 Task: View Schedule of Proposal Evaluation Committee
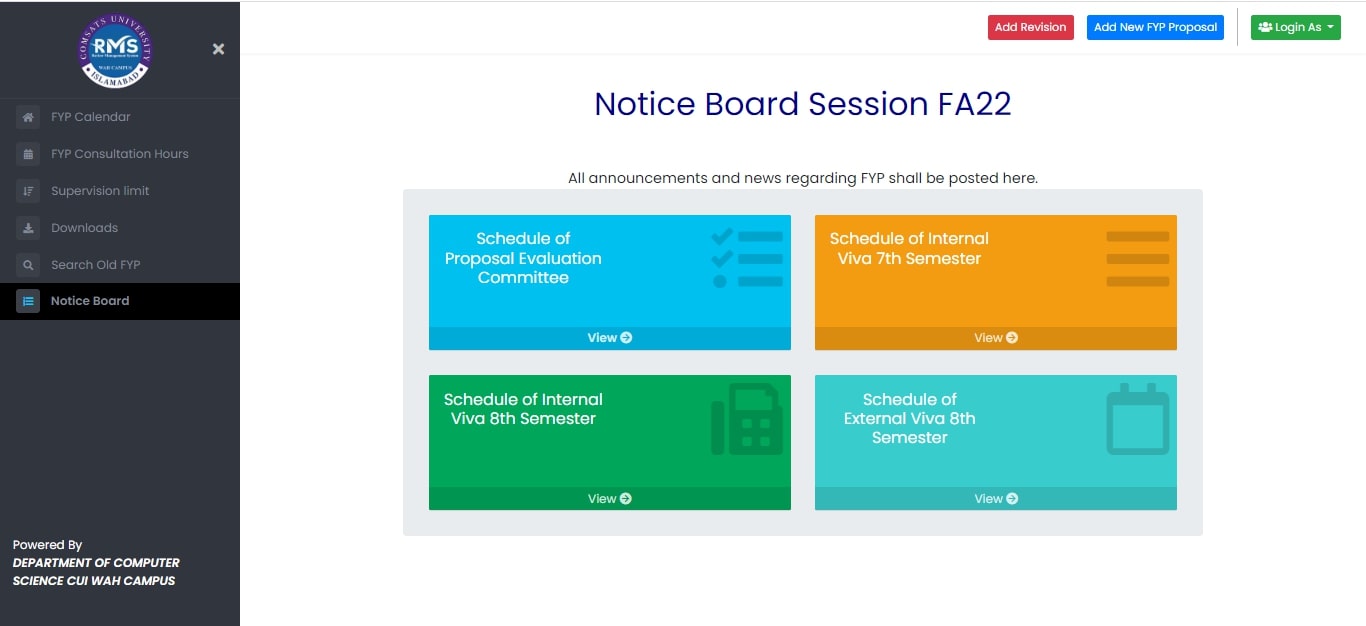(610, 338)
